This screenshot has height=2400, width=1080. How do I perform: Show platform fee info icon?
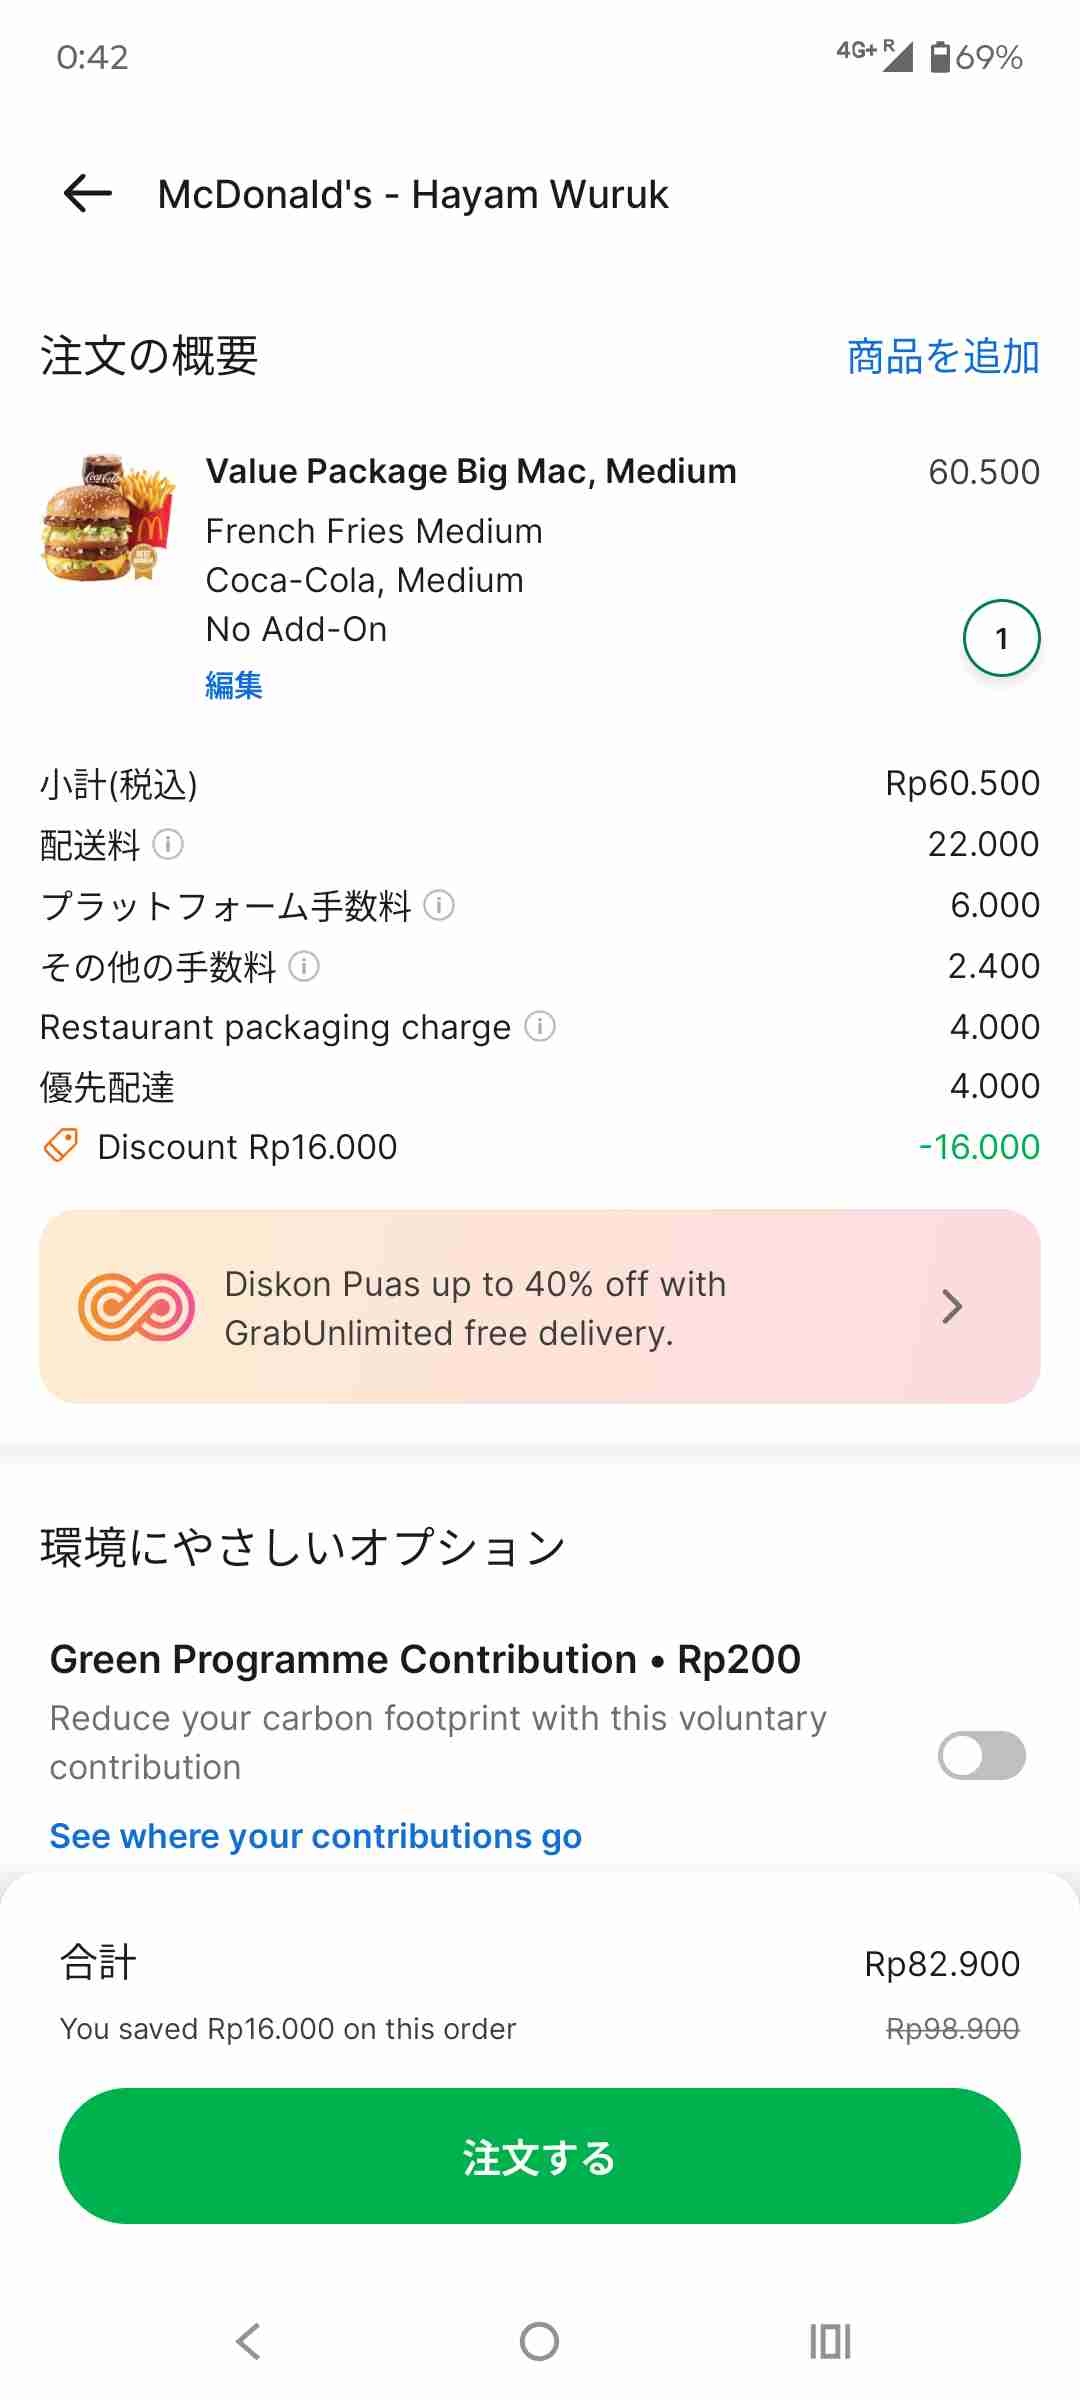439,905
